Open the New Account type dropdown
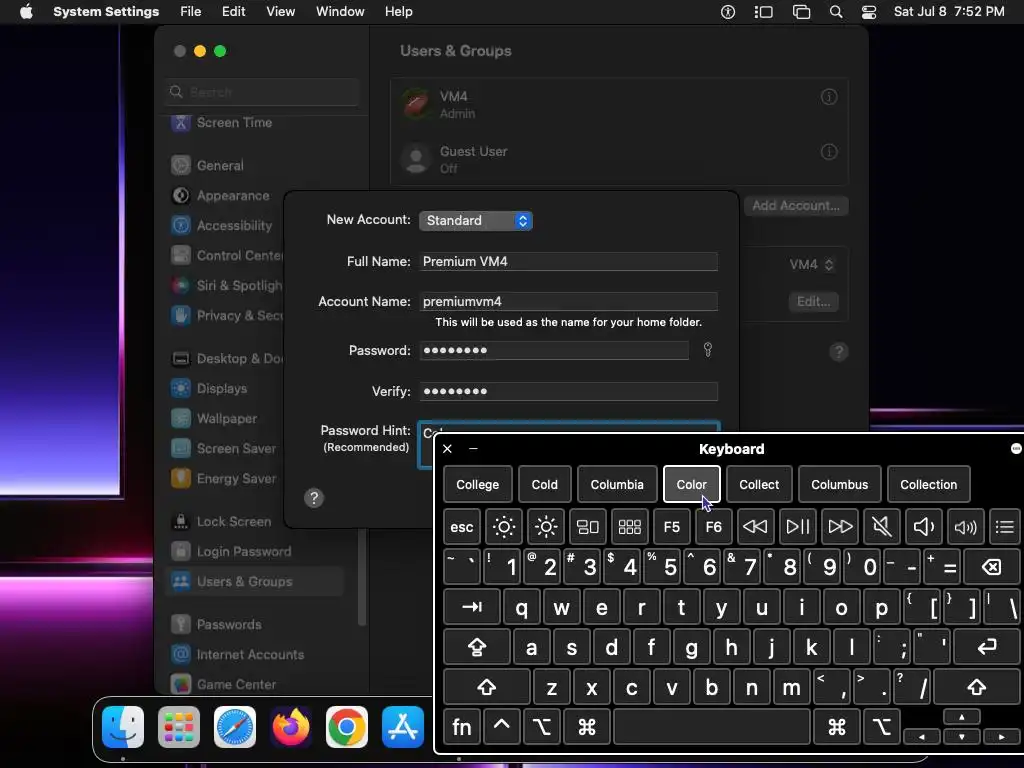The height and width of the screenshot is (768, 1024). 476,221
